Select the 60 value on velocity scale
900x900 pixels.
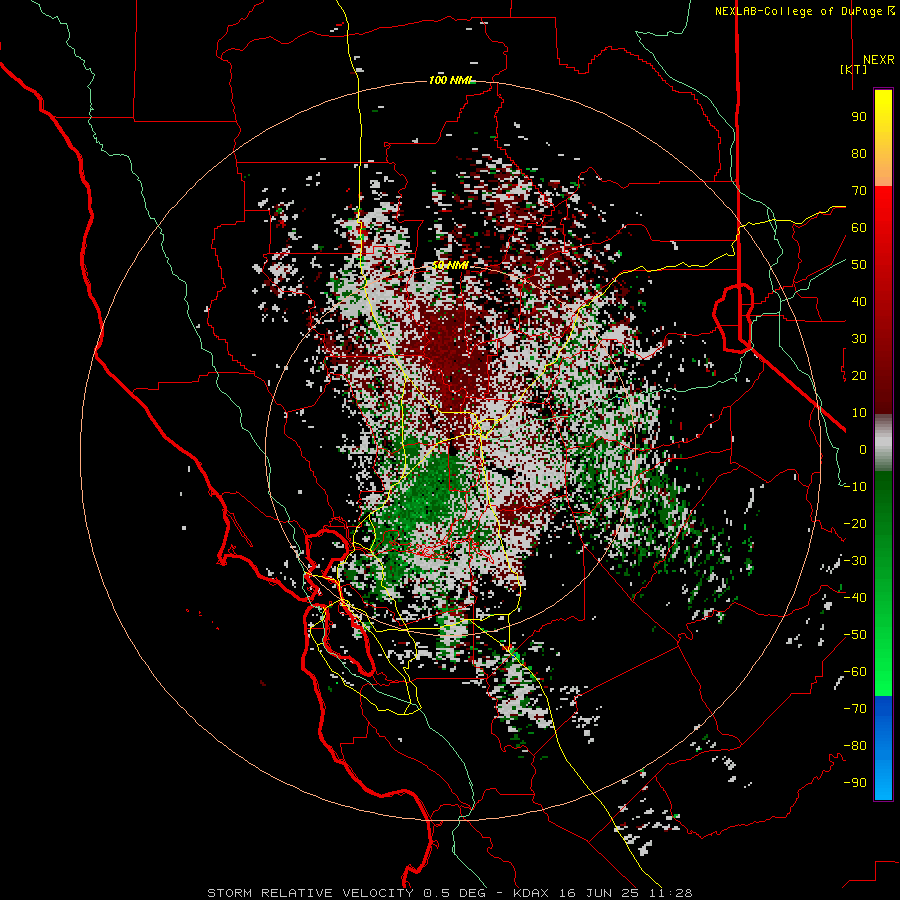point(859,227)
